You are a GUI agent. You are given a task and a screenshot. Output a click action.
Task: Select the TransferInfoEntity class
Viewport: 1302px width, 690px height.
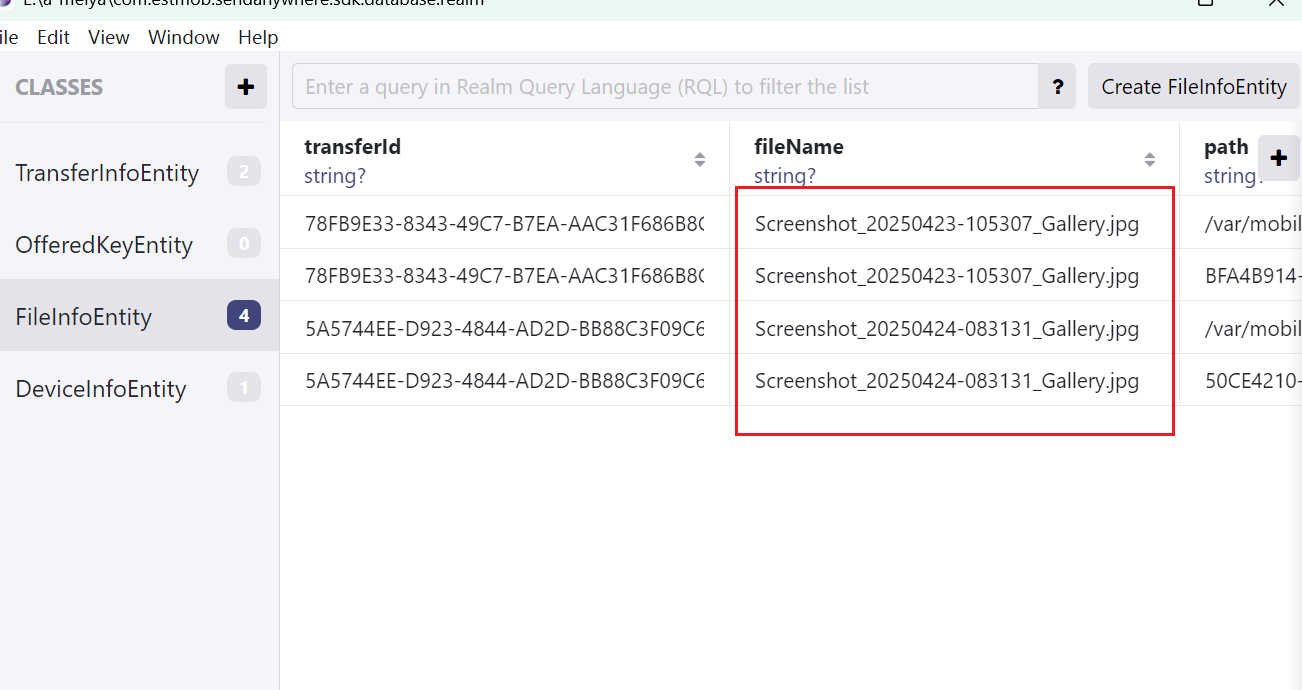(x=107, y=173)
